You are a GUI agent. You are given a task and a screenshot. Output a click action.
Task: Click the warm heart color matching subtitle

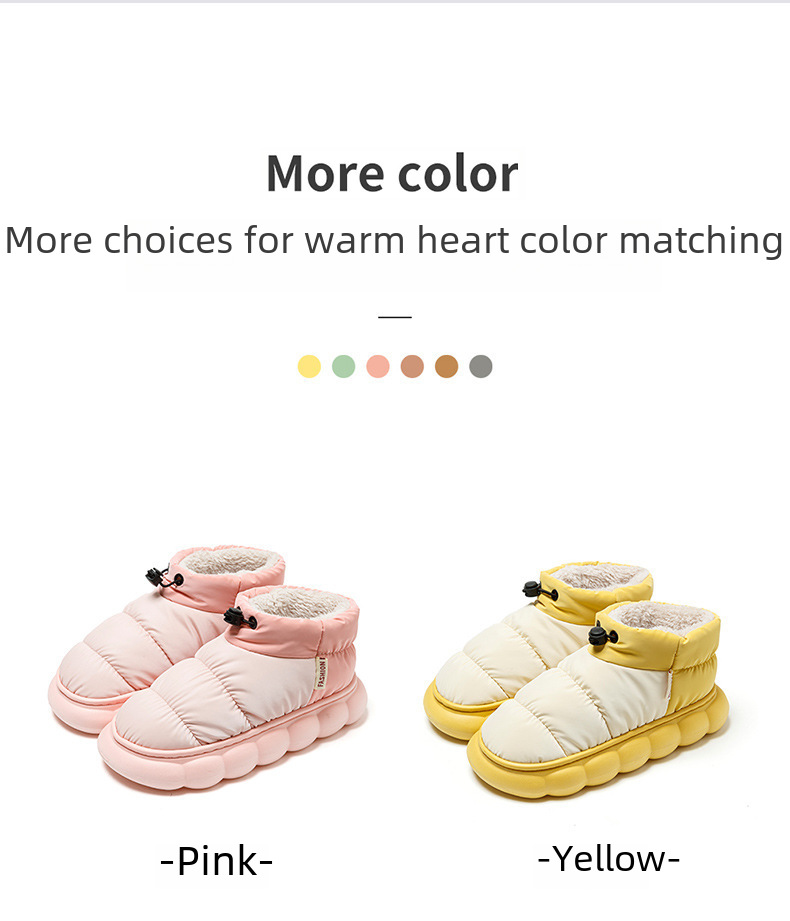point(394,240)
